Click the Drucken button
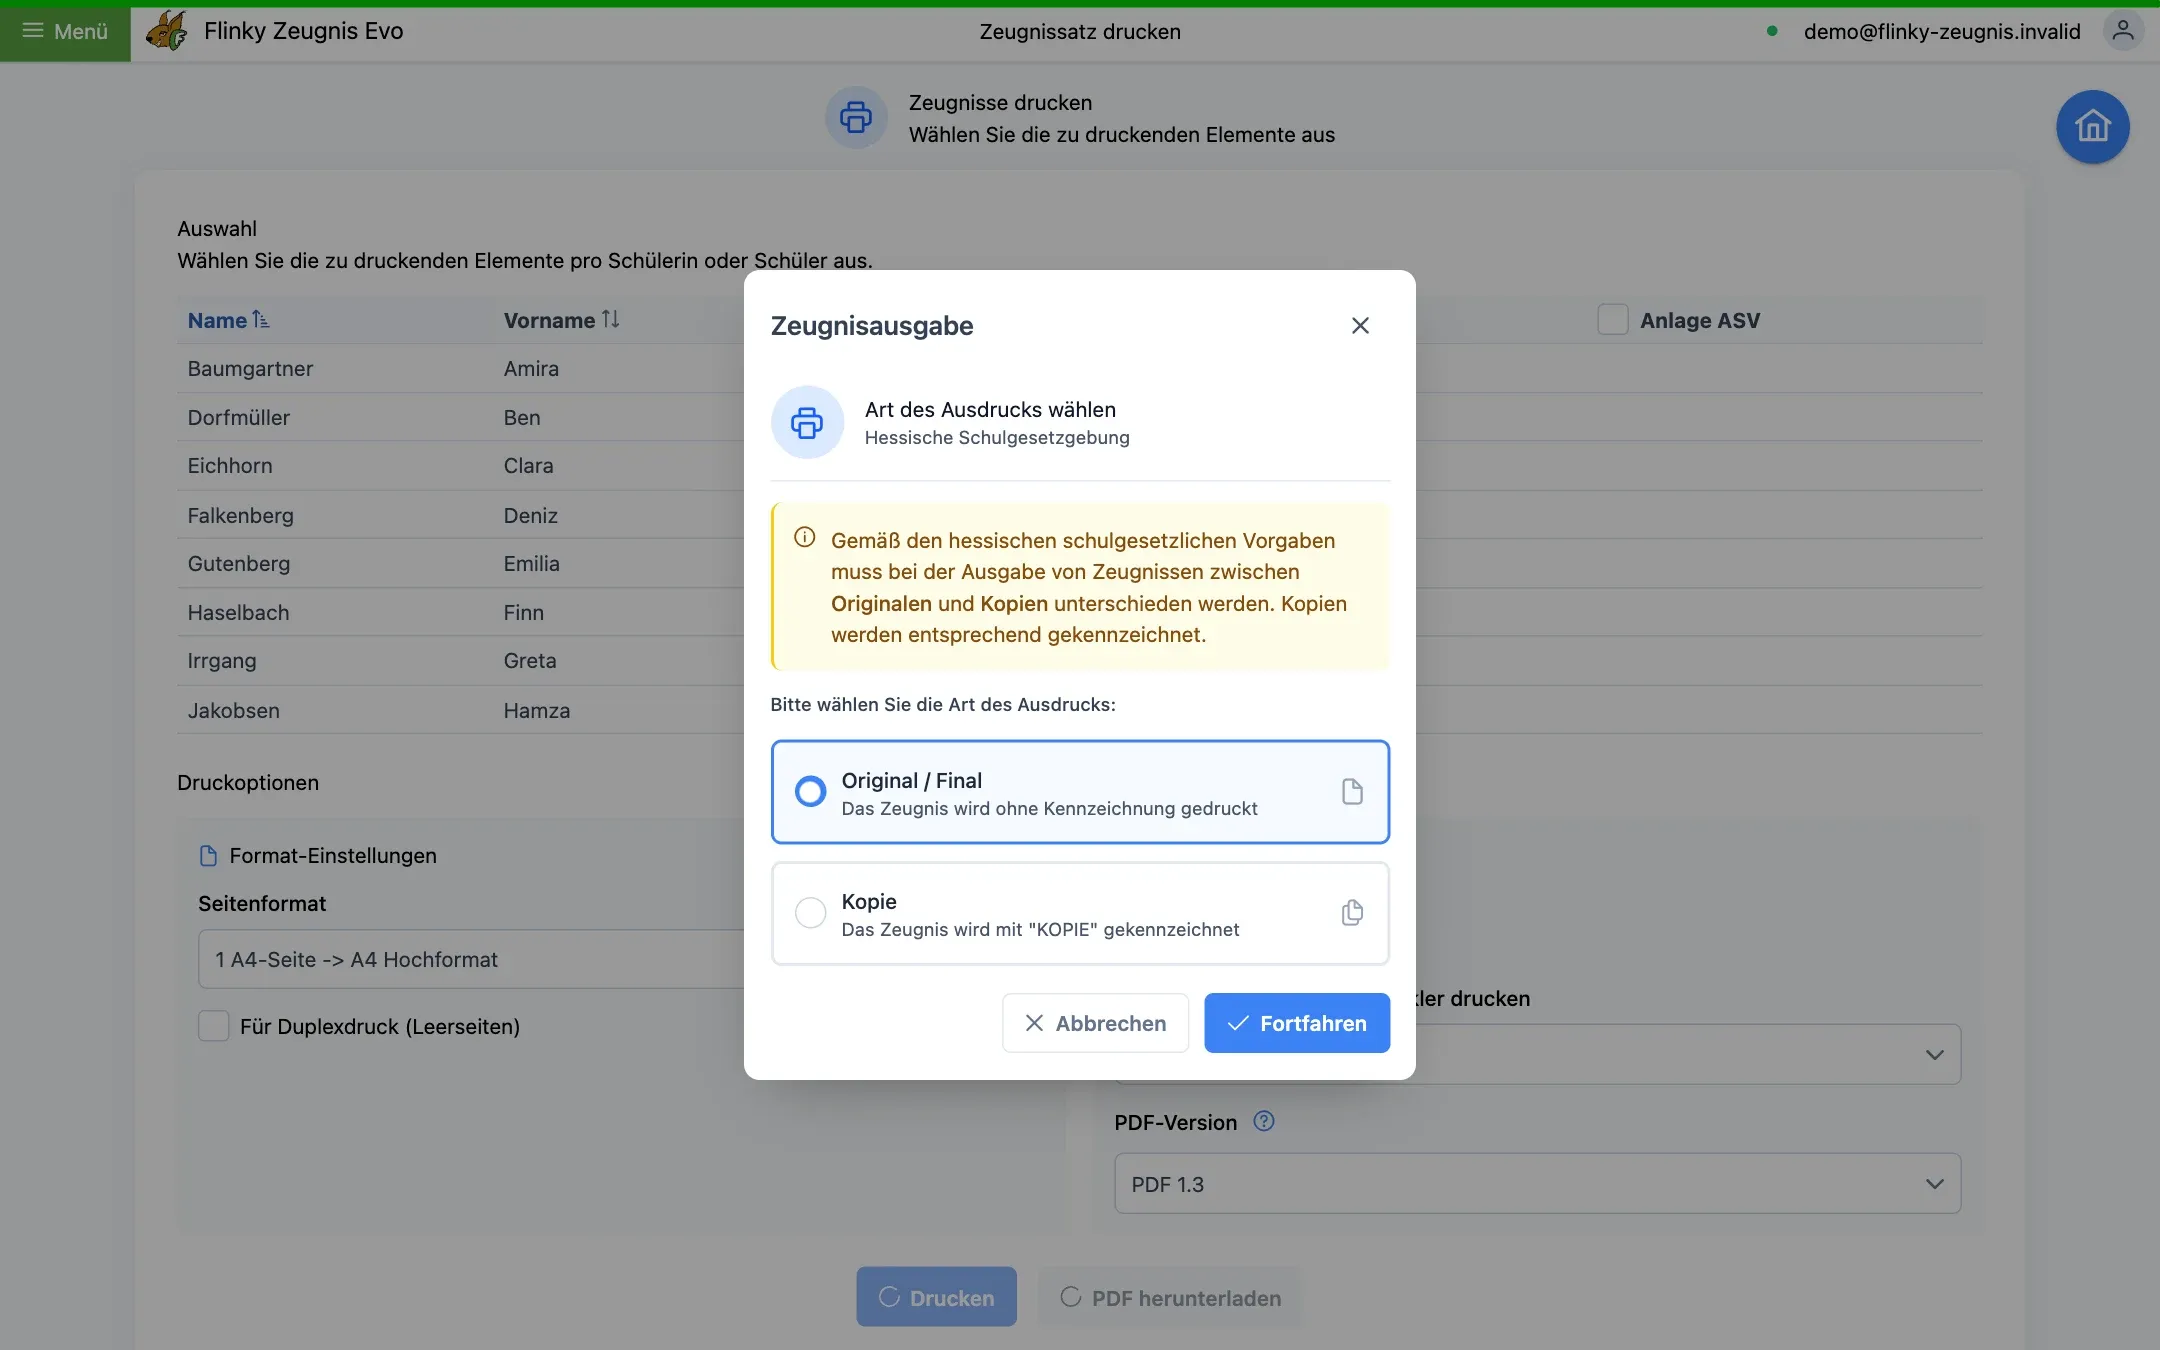This screenshot has height=1350, width=2160. (936, 1297)
